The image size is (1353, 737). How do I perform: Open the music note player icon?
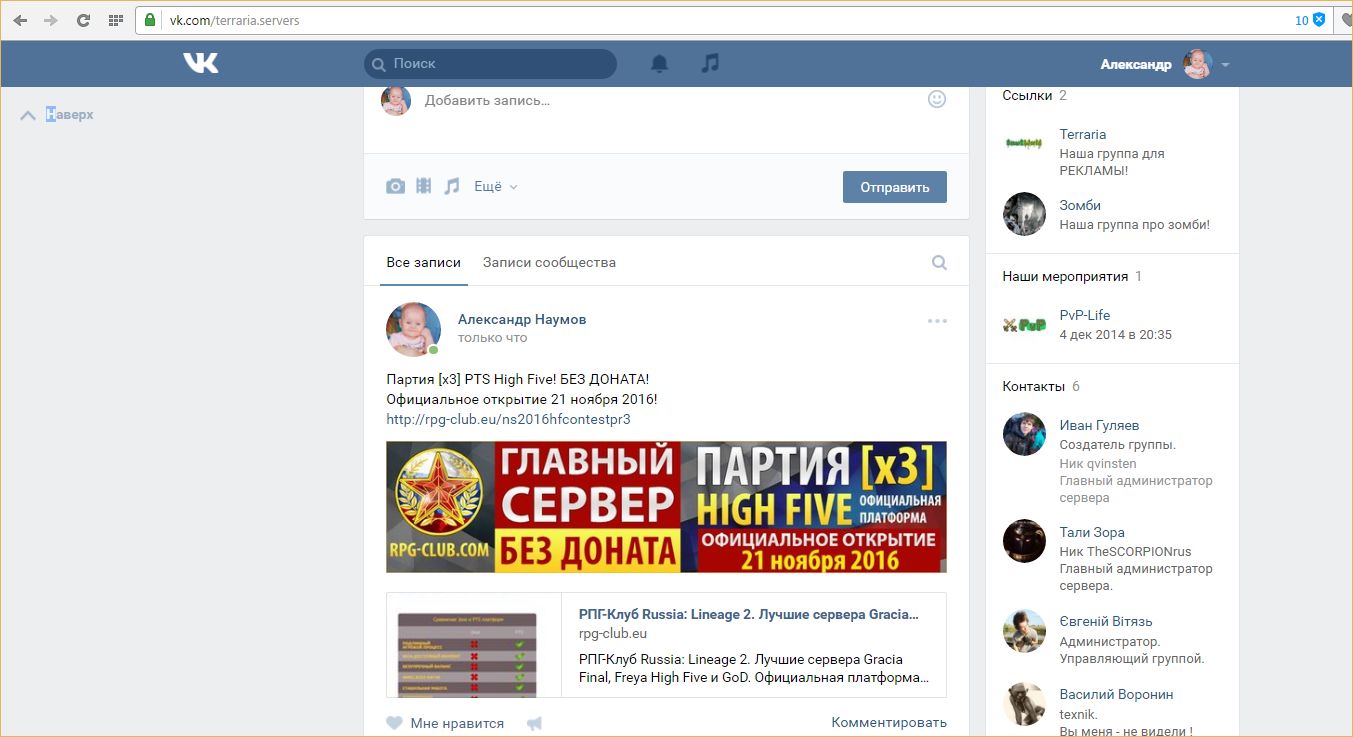(710, 63)
